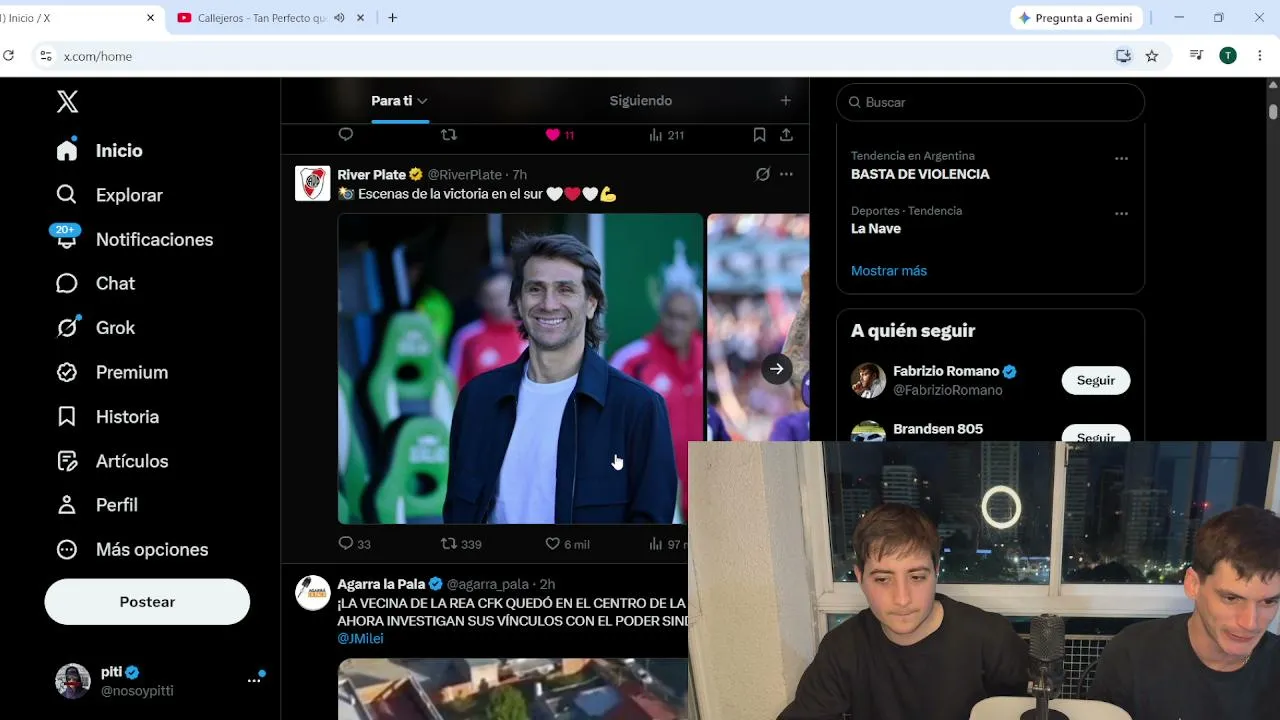Image resolution: width=1280 pixels, height=720 pixels.
Task: Open Chrome profile T avatar menu
Action: 1228,56
